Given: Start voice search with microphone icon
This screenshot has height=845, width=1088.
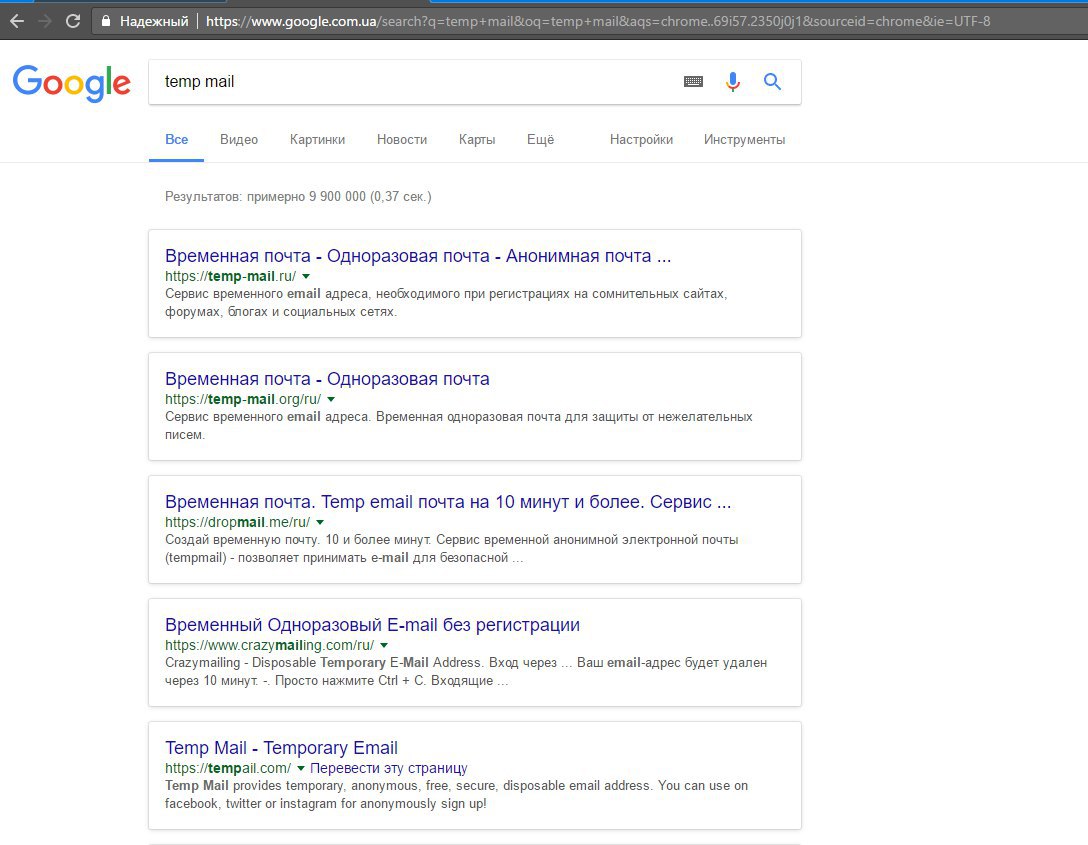Looking at the screenshot, I should coord(733,82).
